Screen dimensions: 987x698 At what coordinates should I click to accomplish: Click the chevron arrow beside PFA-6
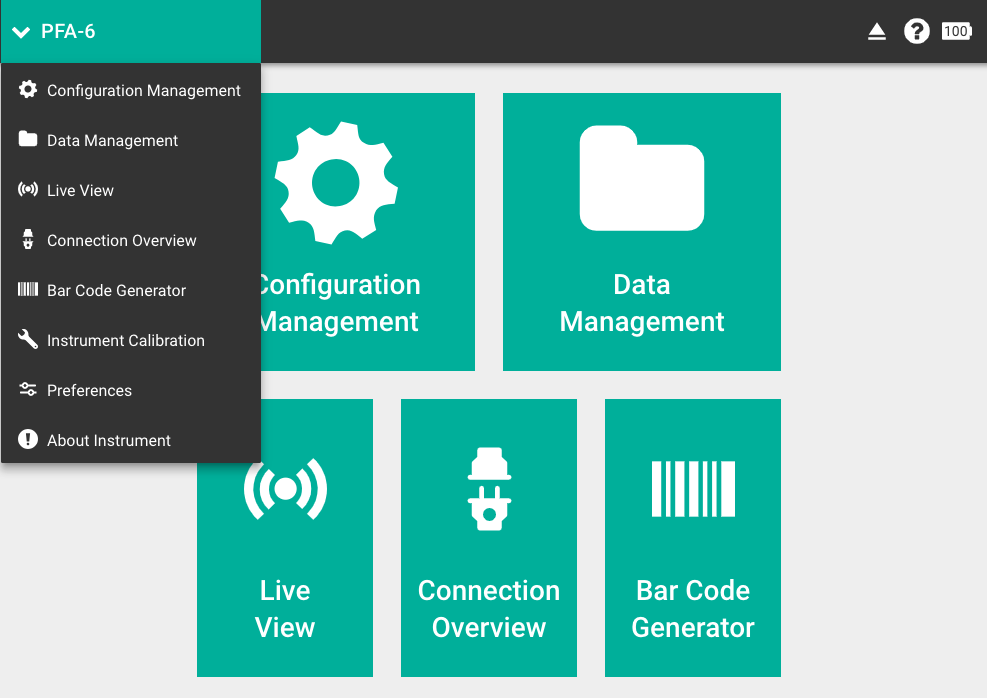point(21,32)
